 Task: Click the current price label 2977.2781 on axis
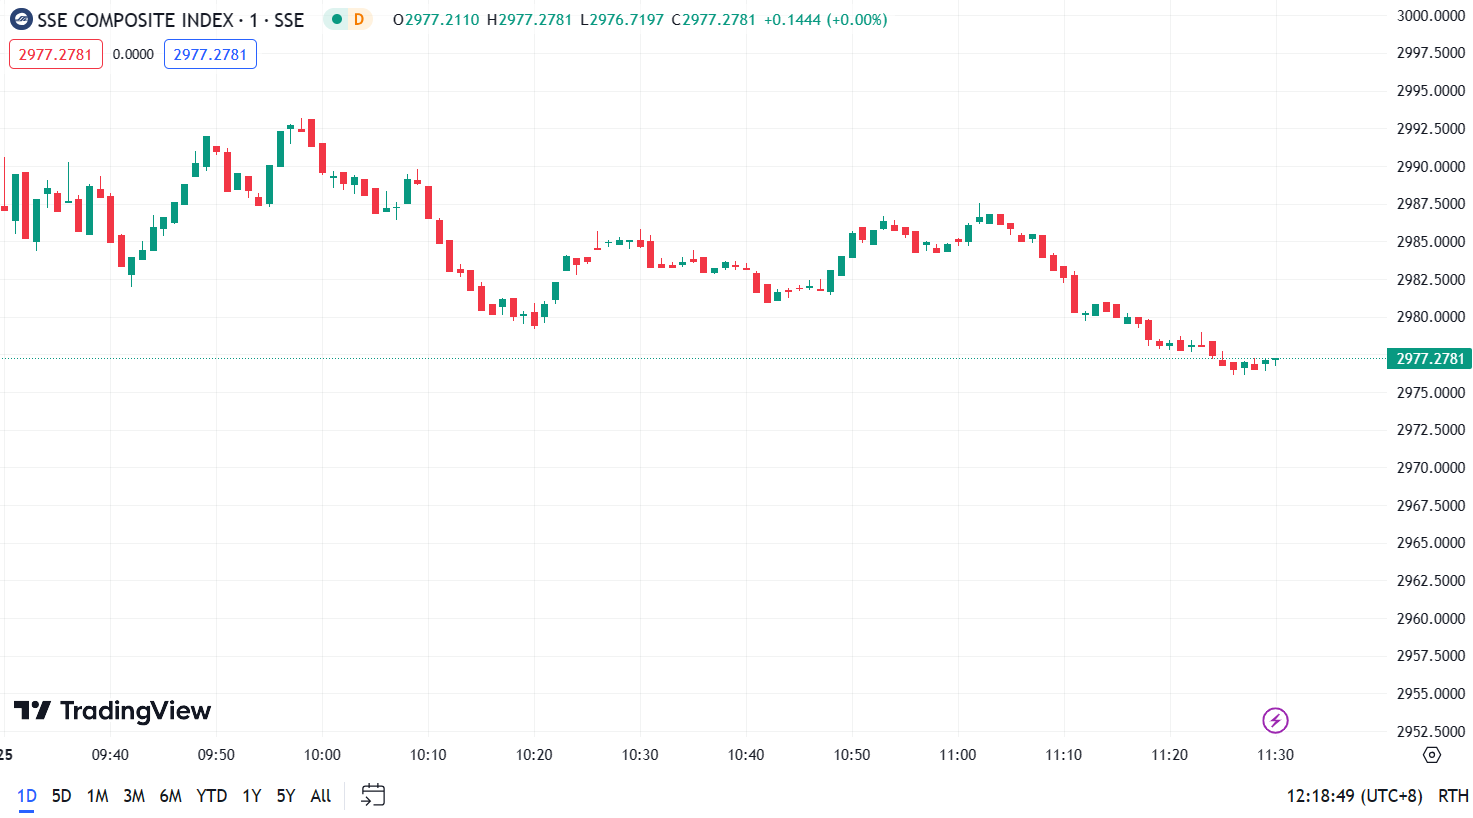click(x=1430, y=359)
